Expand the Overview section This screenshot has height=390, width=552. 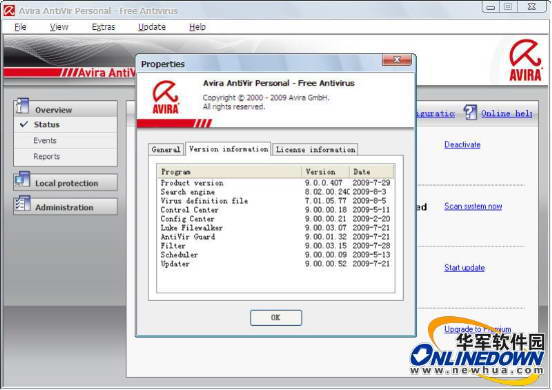(65, 109)
